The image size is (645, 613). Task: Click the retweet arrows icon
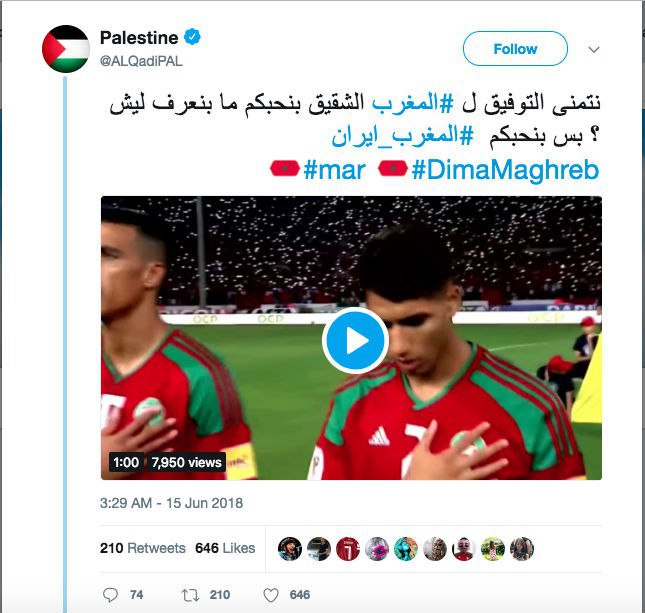[190, 595]
